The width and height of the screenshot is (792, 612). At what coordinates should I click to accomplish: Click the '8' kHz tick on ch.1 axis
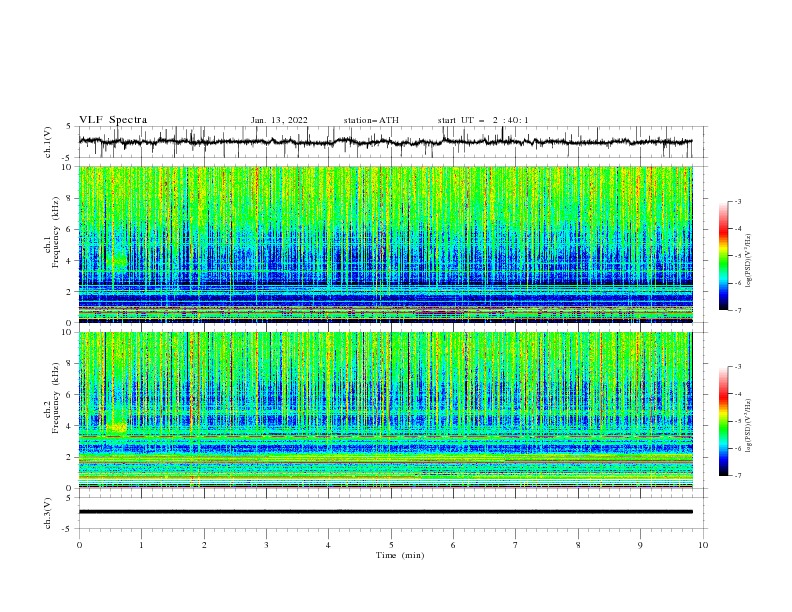(x=70, y=198)
